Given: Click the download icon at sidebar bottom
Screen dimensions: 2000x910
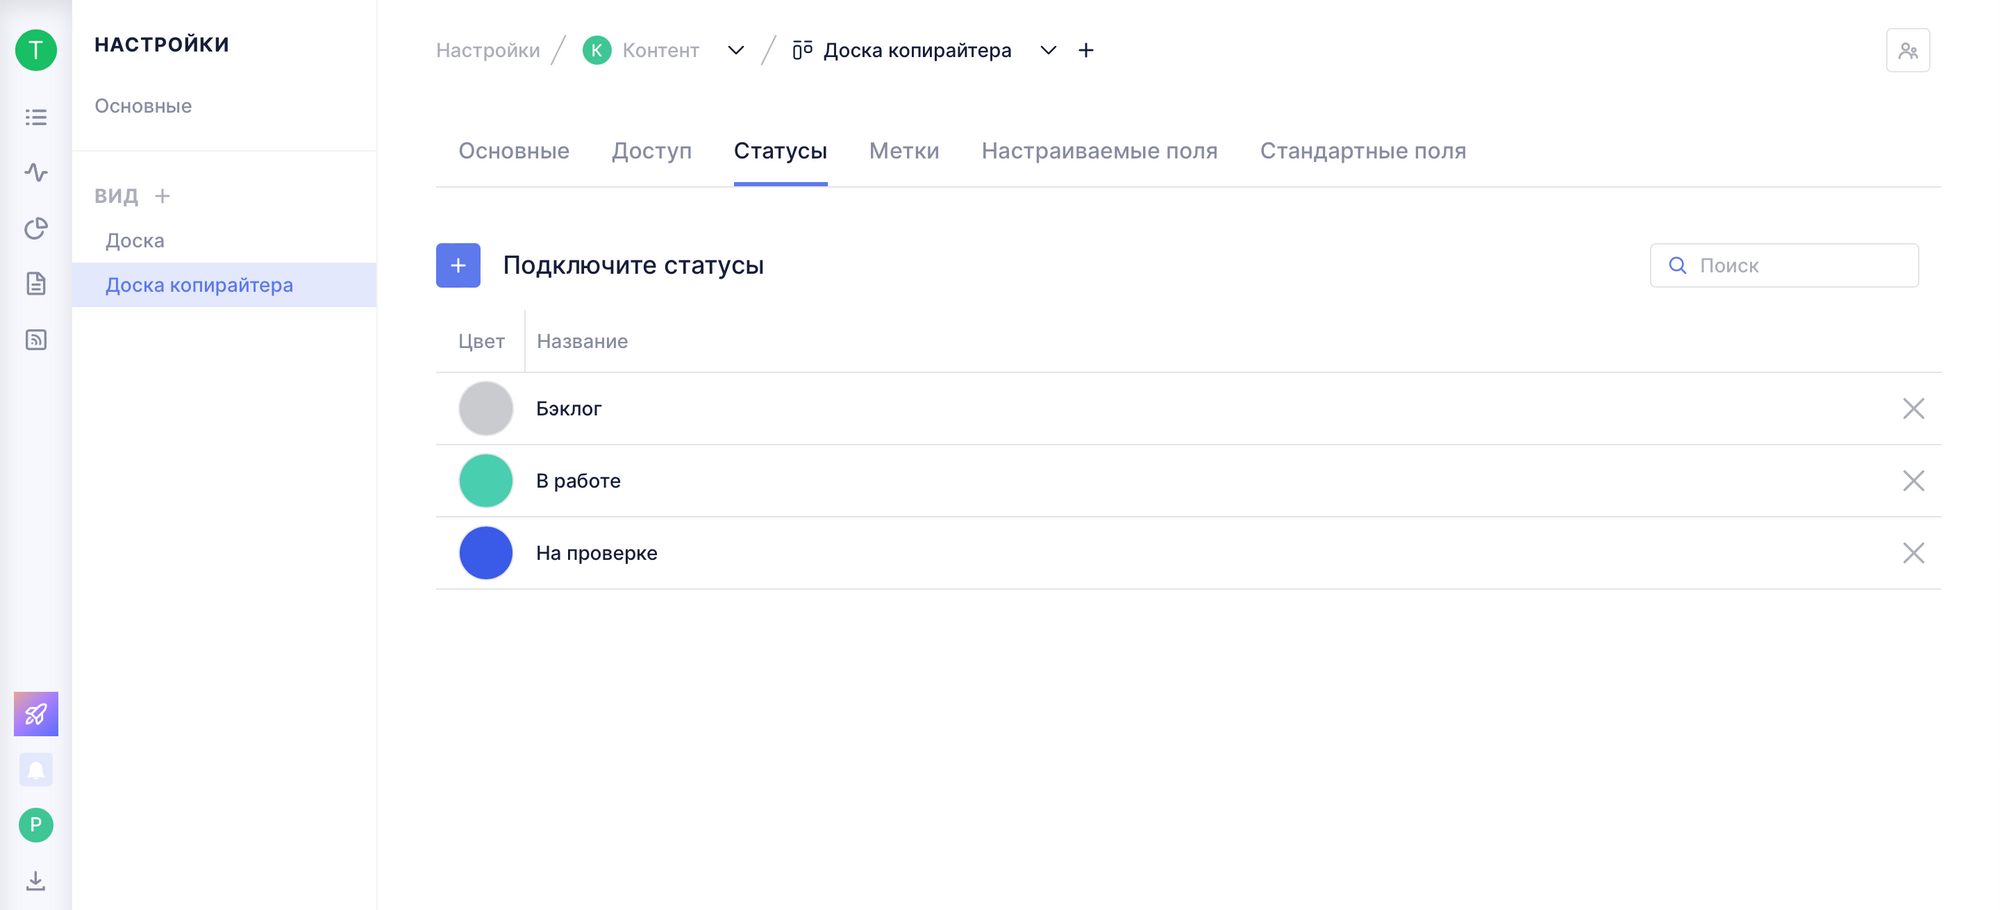Looking at the screenshot, I should [36, 881].
